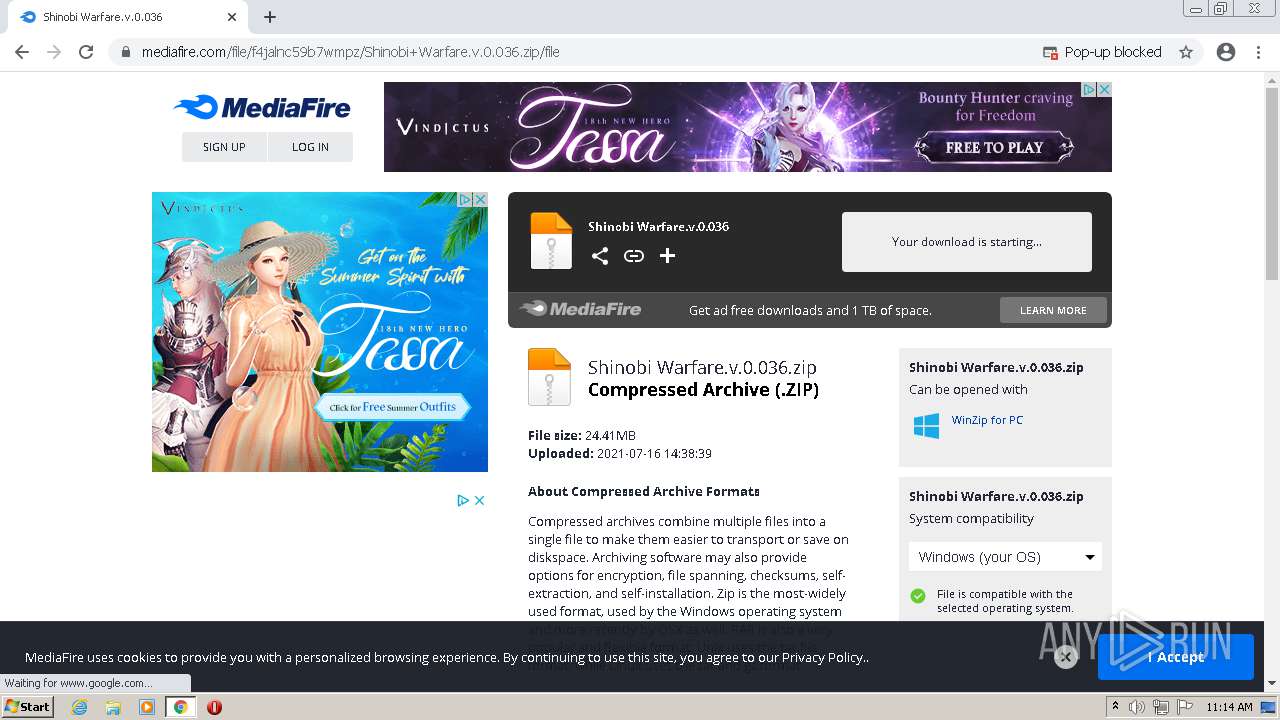The width and height of the screenshot is (1280, 720).
Task: Click the Windows logo next to WinZip
Action: (926, 426)
